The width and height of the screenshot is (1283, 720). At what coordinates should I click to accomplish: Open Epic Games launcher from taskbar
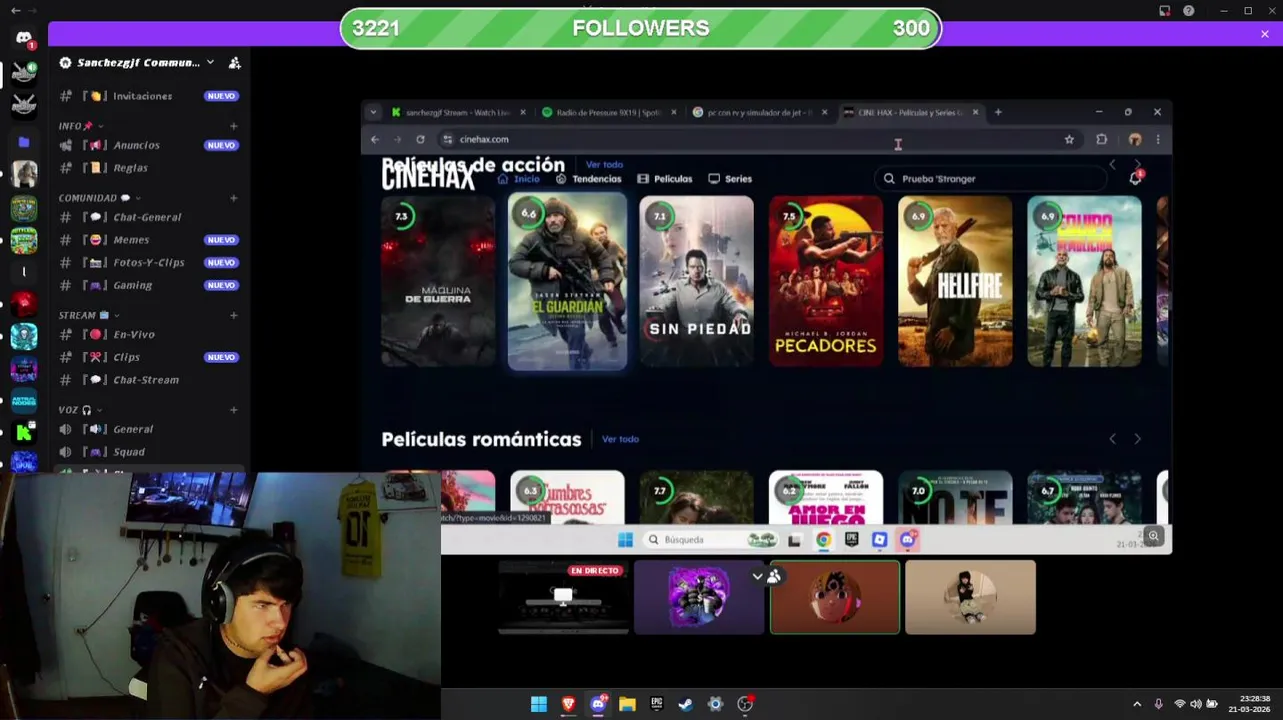coord(657,704)
